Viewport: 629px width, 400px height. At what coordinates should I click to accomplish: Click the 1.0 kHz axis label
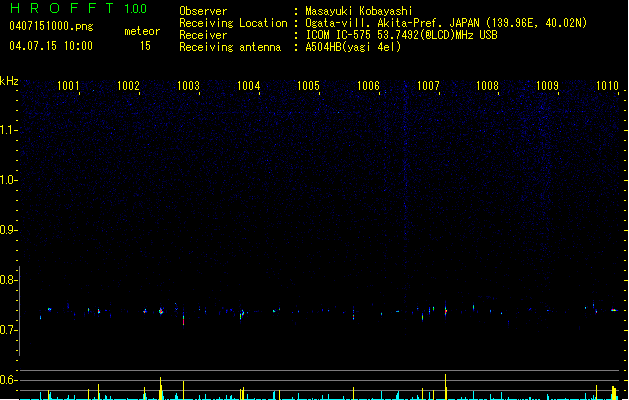coord(8,180)
